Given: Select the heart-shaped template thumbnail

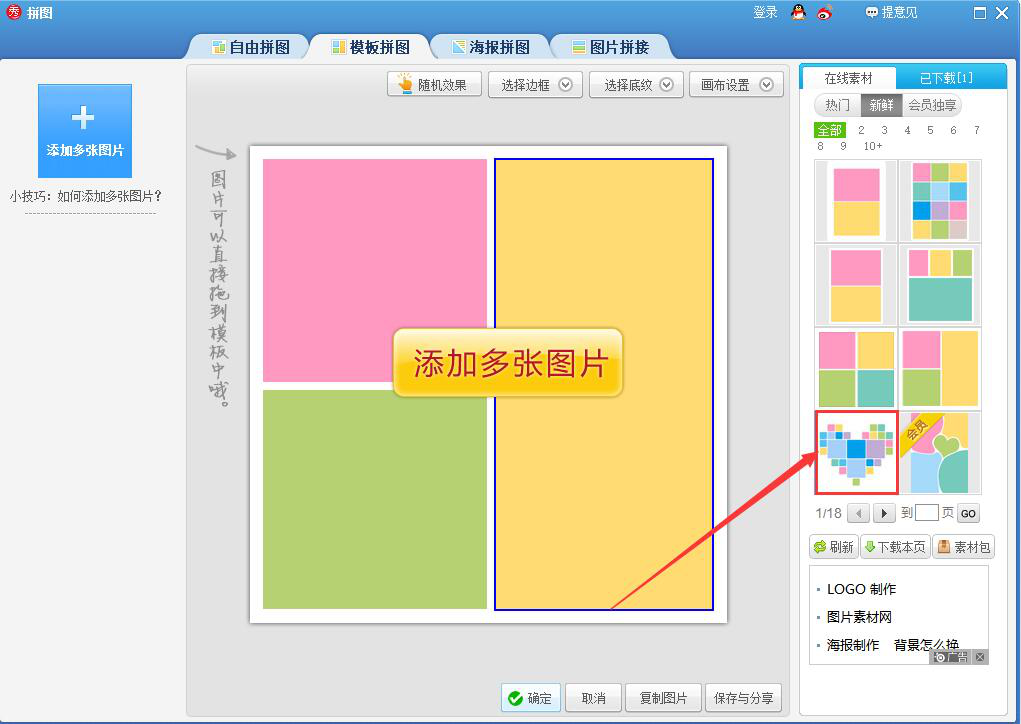Looking at the screenshot, I should (x=856, y=452).
